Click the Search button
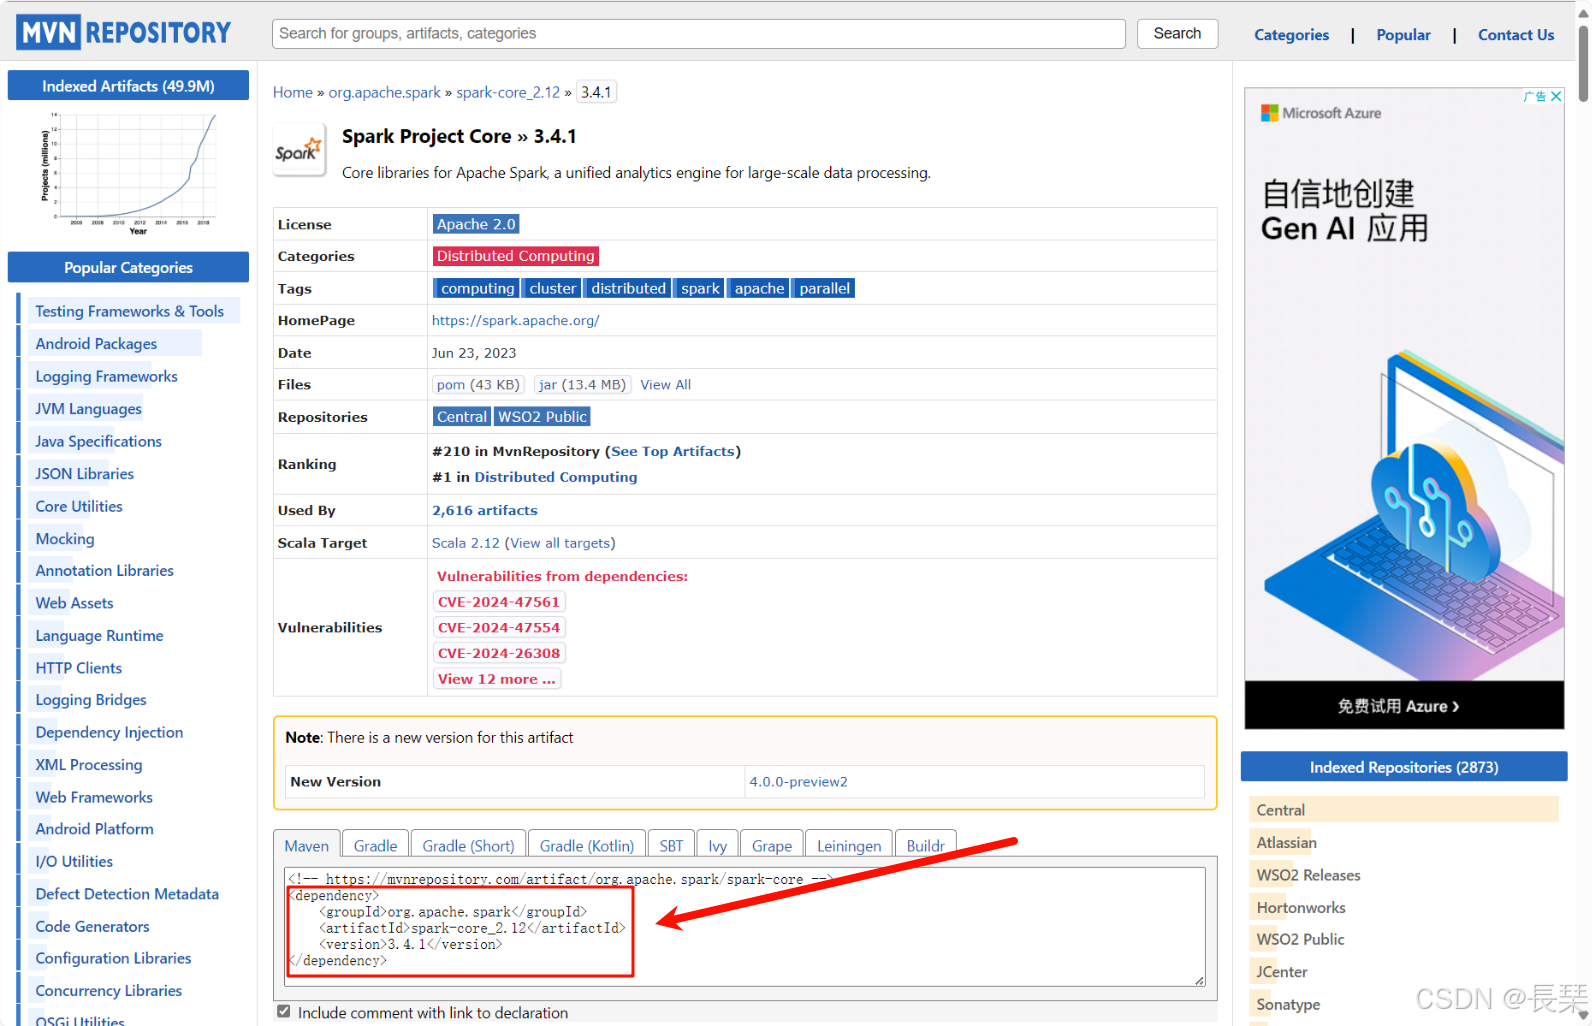The height and width of the screenshot is (1026, 1592). coord(1177,33)
